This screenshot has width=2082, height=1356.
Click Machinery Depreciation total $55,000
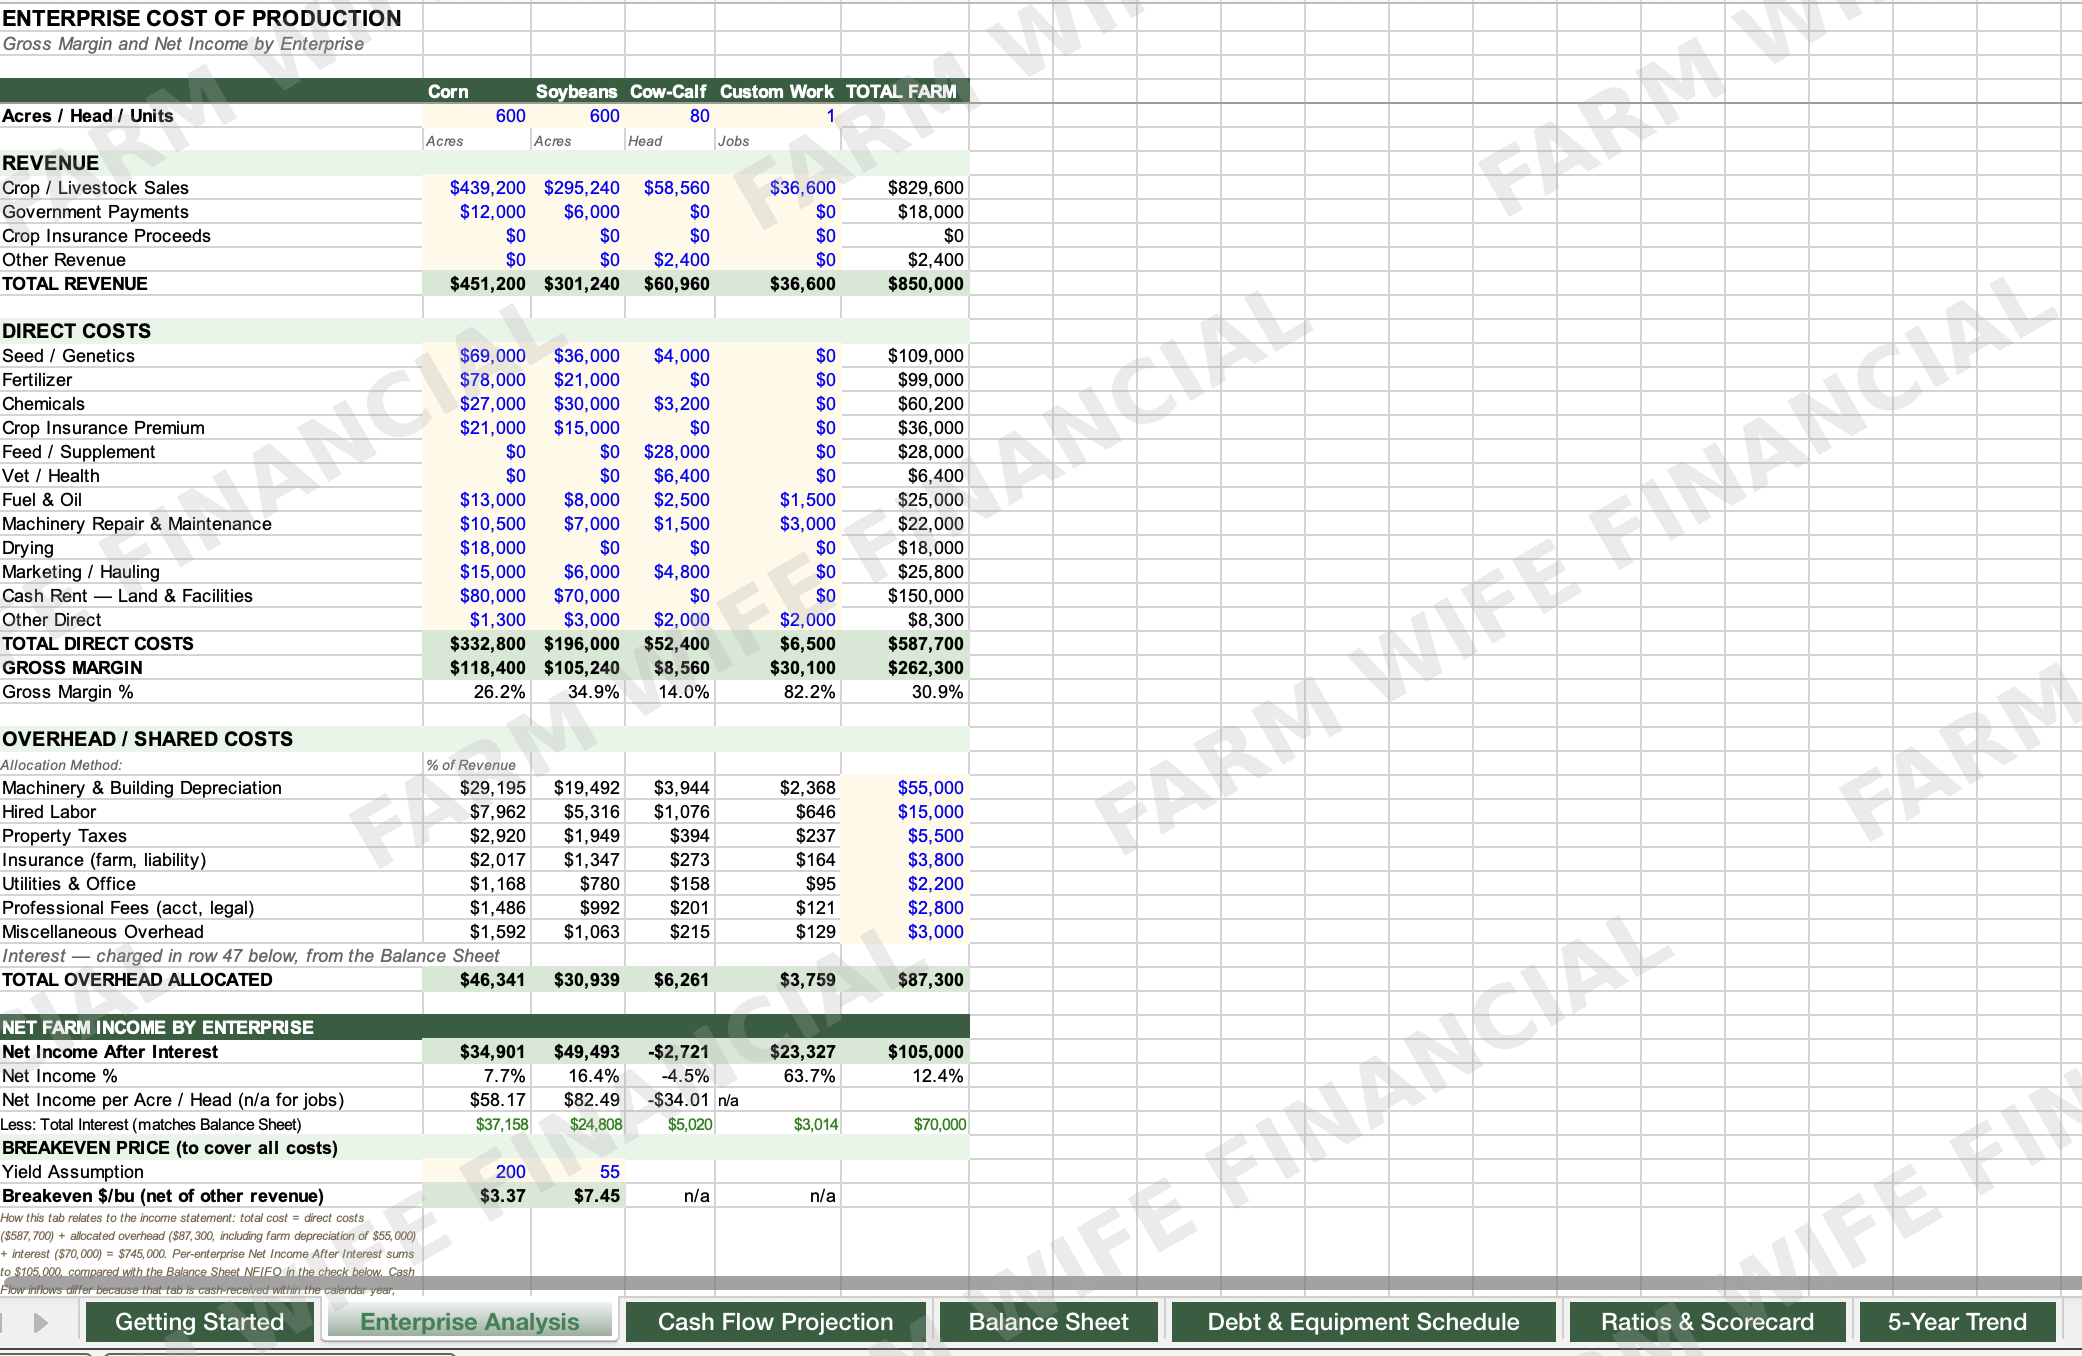point(906,788)
